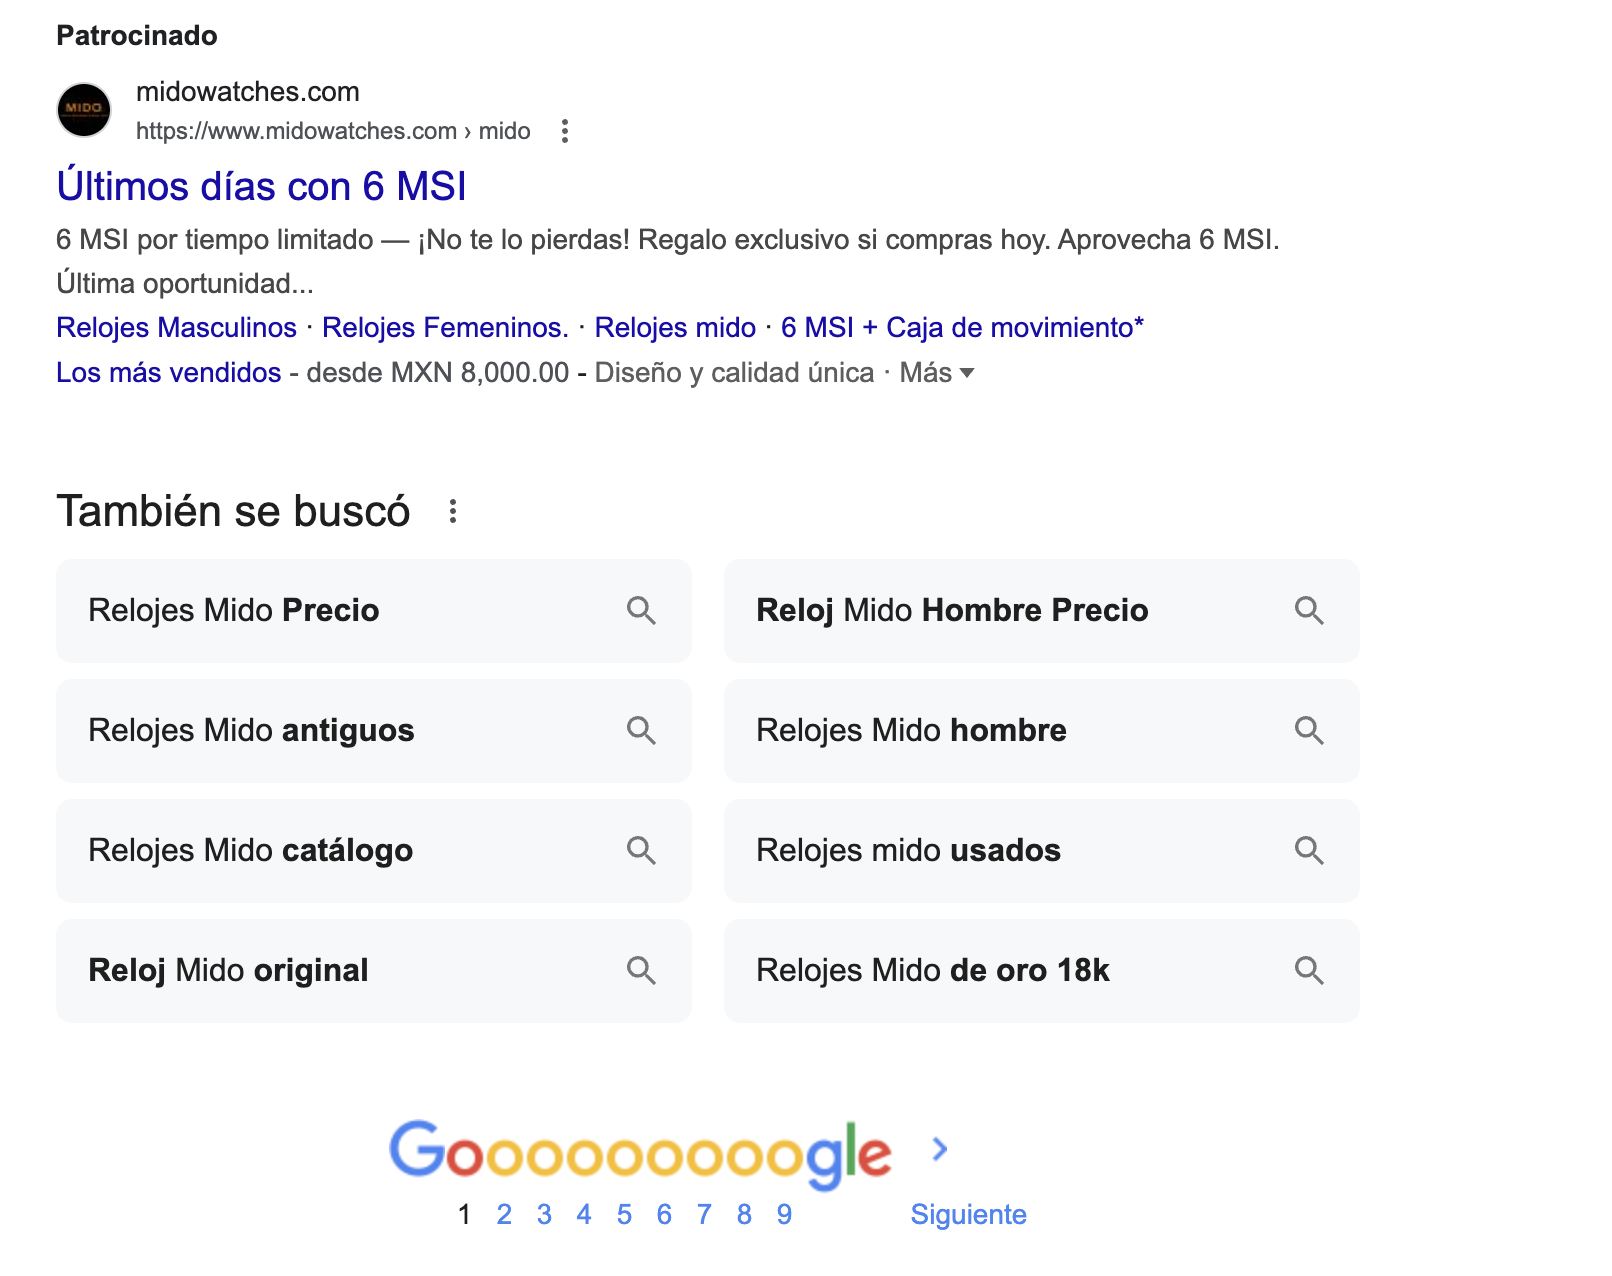The image size is (1612, 1276).
Task: Search Relojes Mido hombre suggestion
Action: [x=1042, y=730]
